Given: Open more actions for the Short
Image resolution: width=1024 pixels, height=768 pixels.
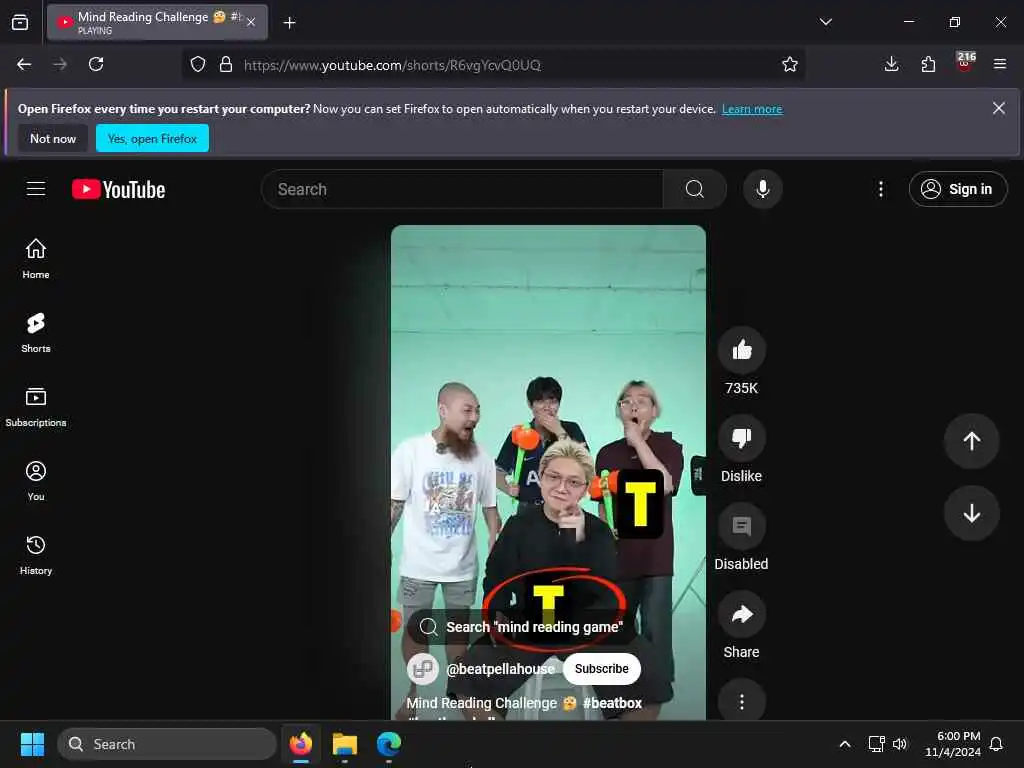Looking at the screenshot, I should [742, 701].
